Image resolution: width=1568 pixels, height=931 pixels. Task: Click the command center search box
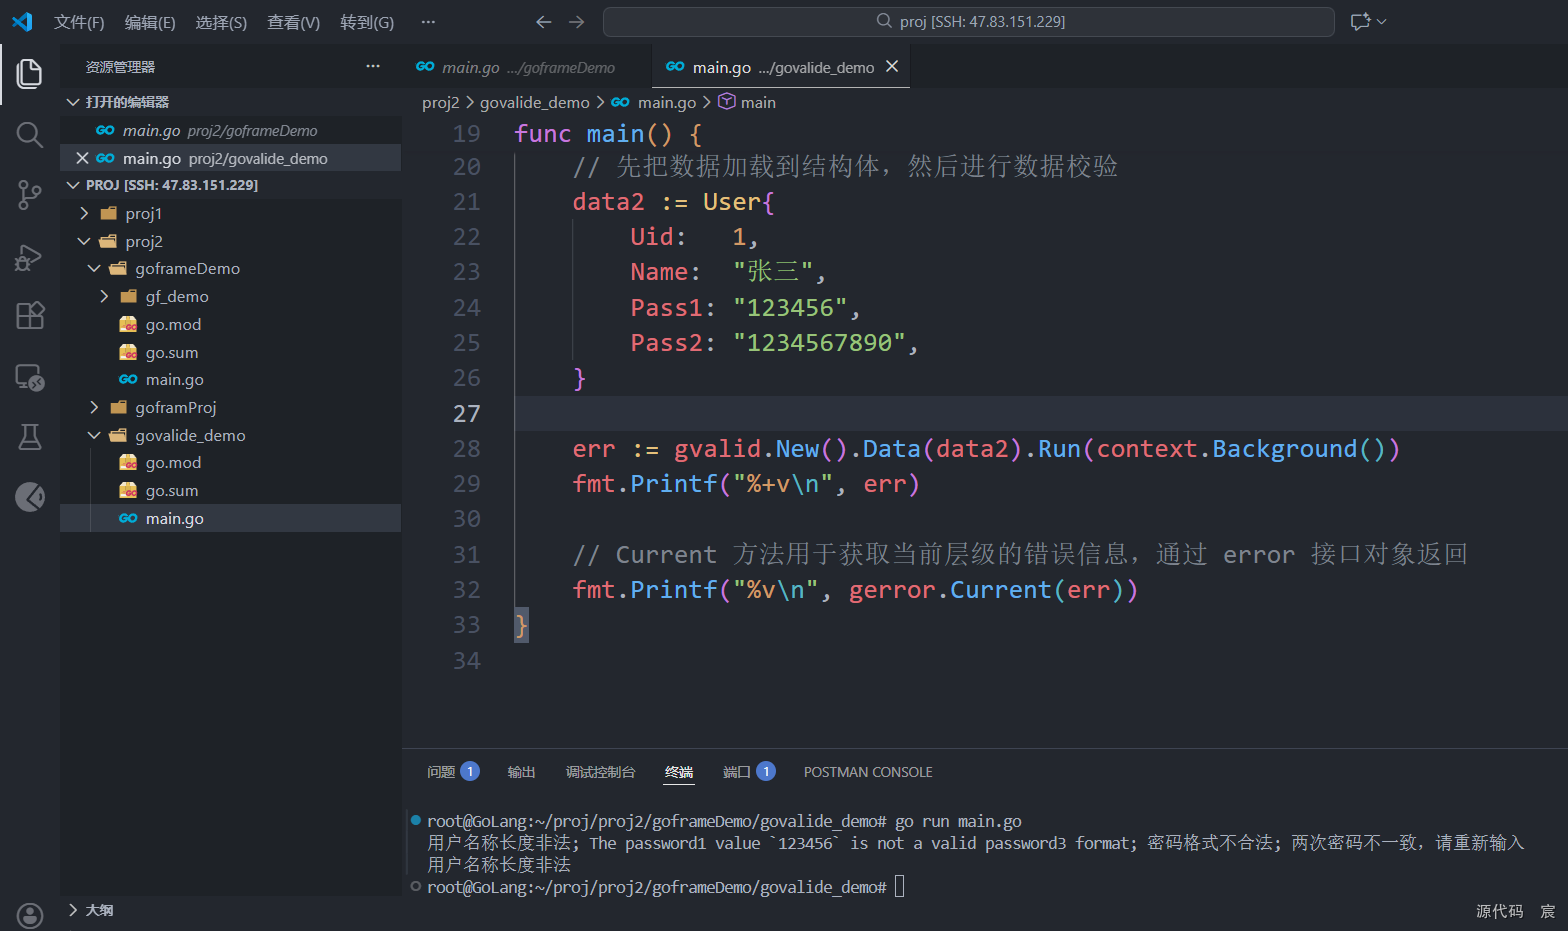[969, 21]
